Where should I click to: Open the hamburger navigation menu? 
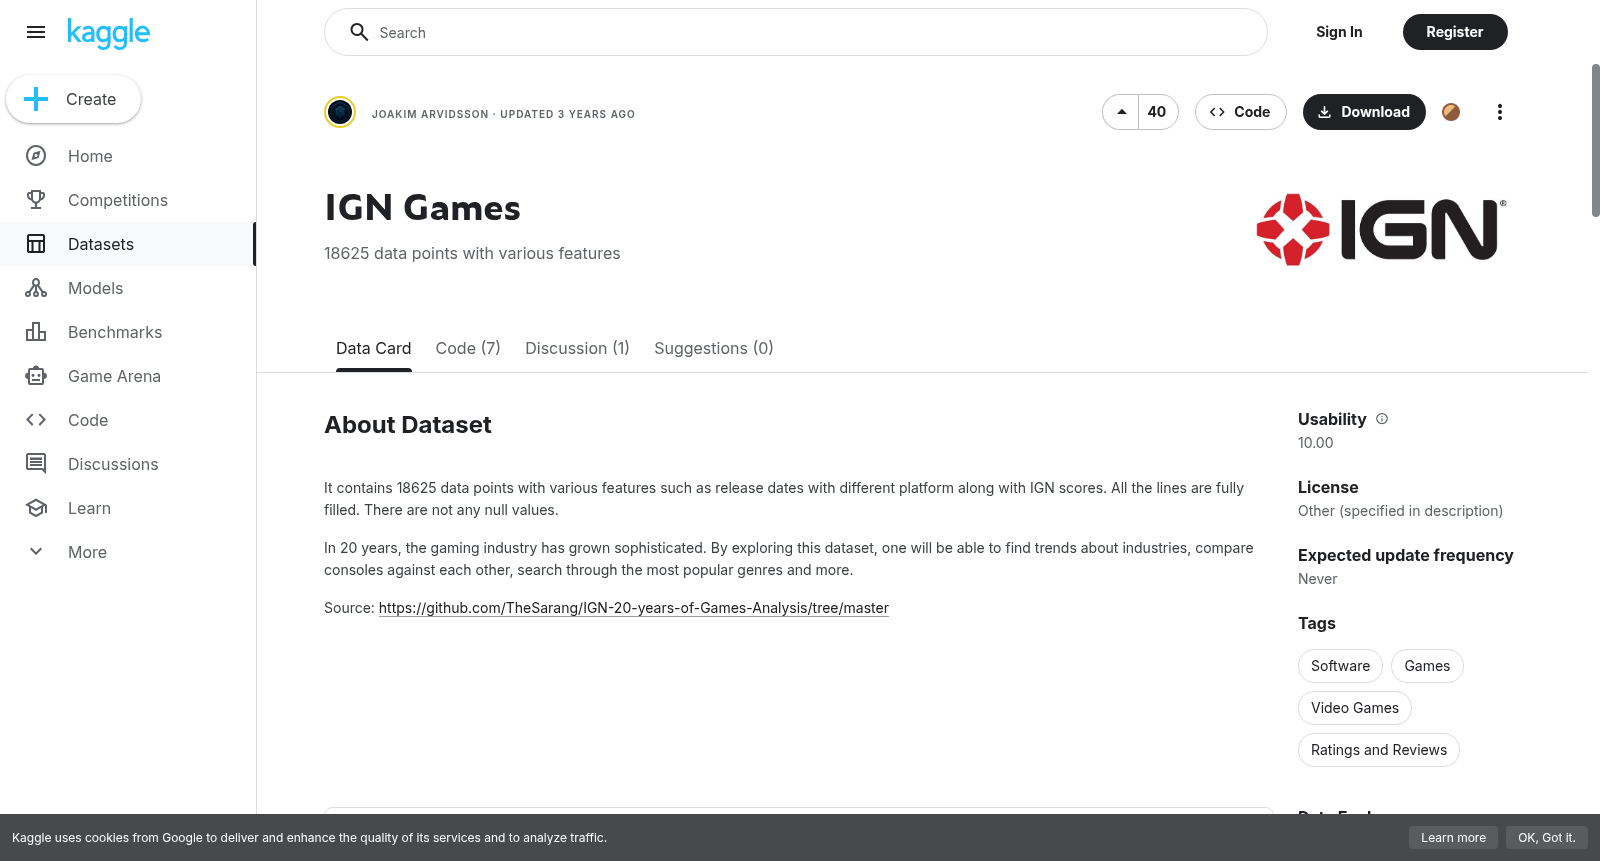[x=36, y=32]
